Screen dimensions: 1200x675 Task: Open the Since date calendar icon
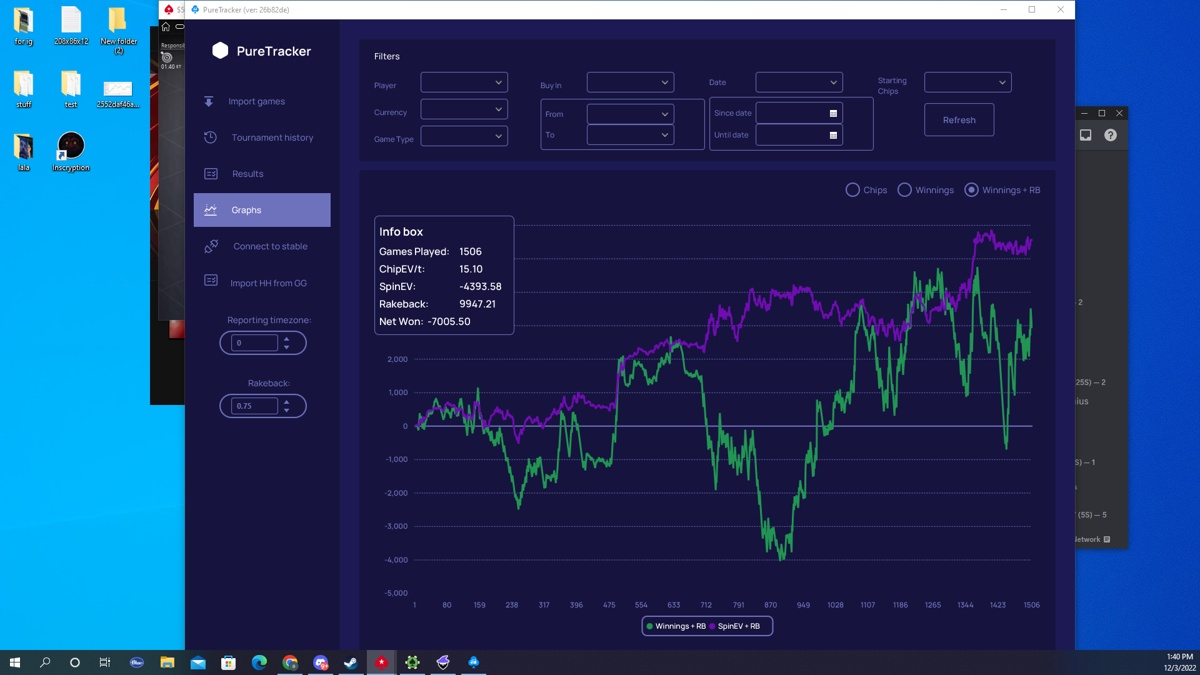click(833, 113)
